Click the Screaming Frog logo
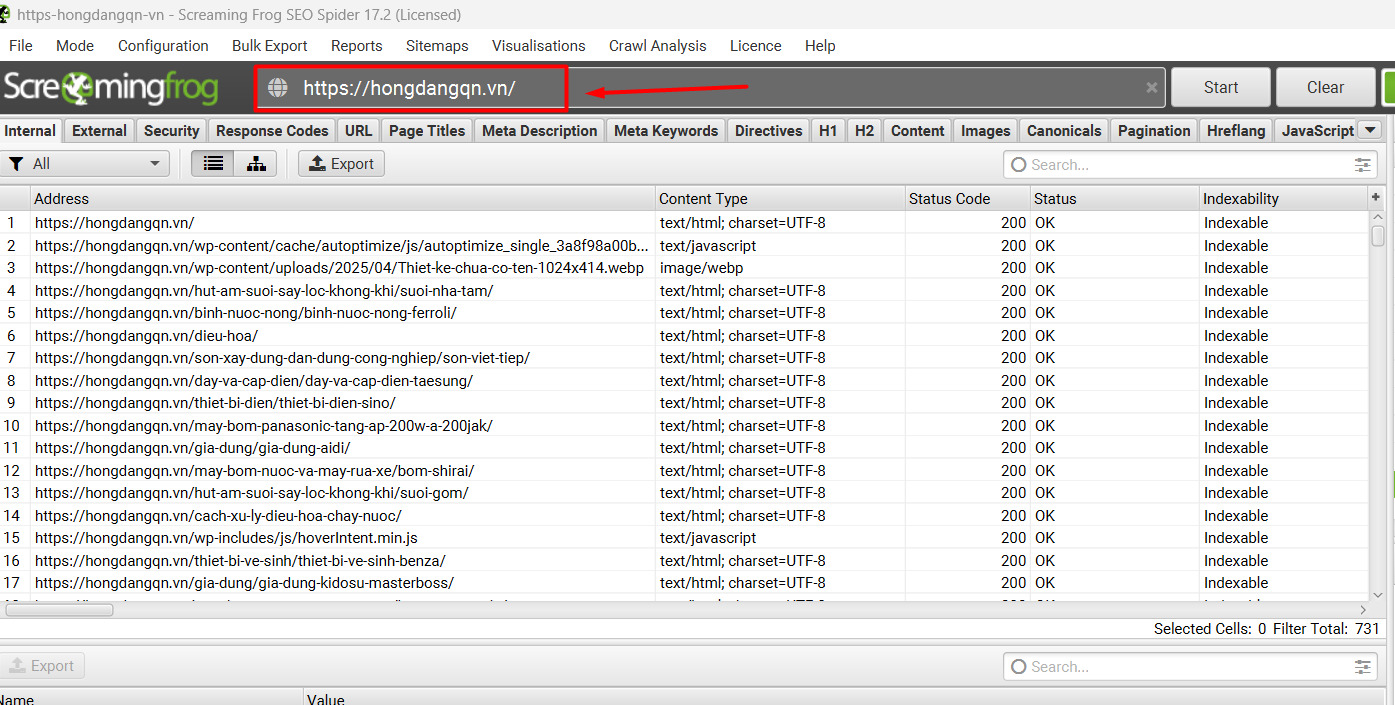Viewport: 1395px width, 705px height. coord(110,88)
